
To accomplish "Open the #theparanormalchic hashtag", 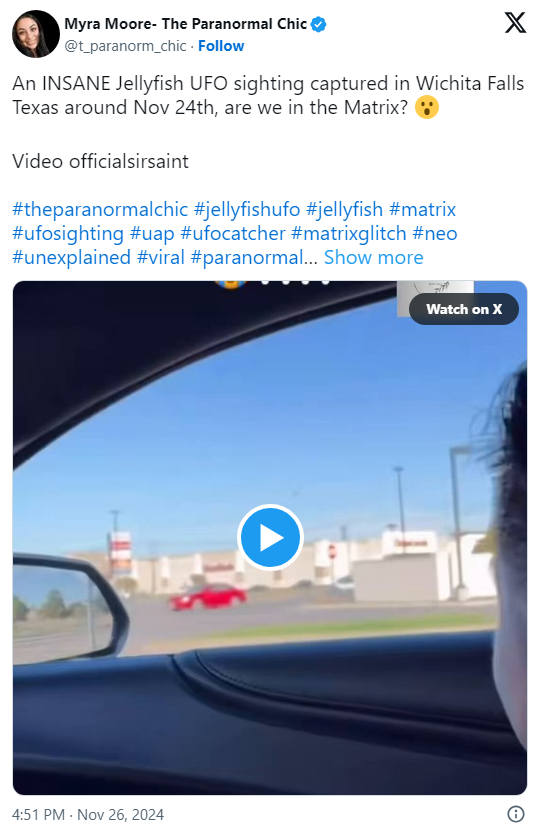I will click(100, 210).
